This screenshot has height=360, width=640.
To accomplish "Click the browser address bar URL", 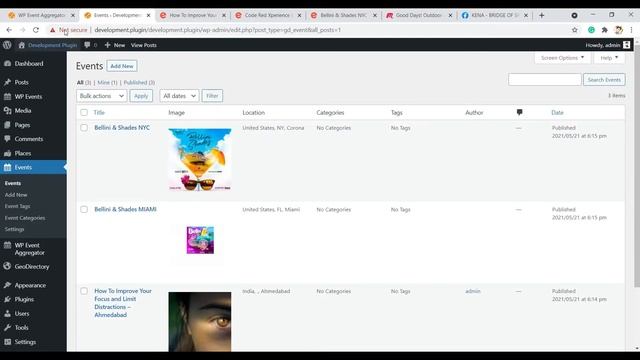I will (217, 30).
